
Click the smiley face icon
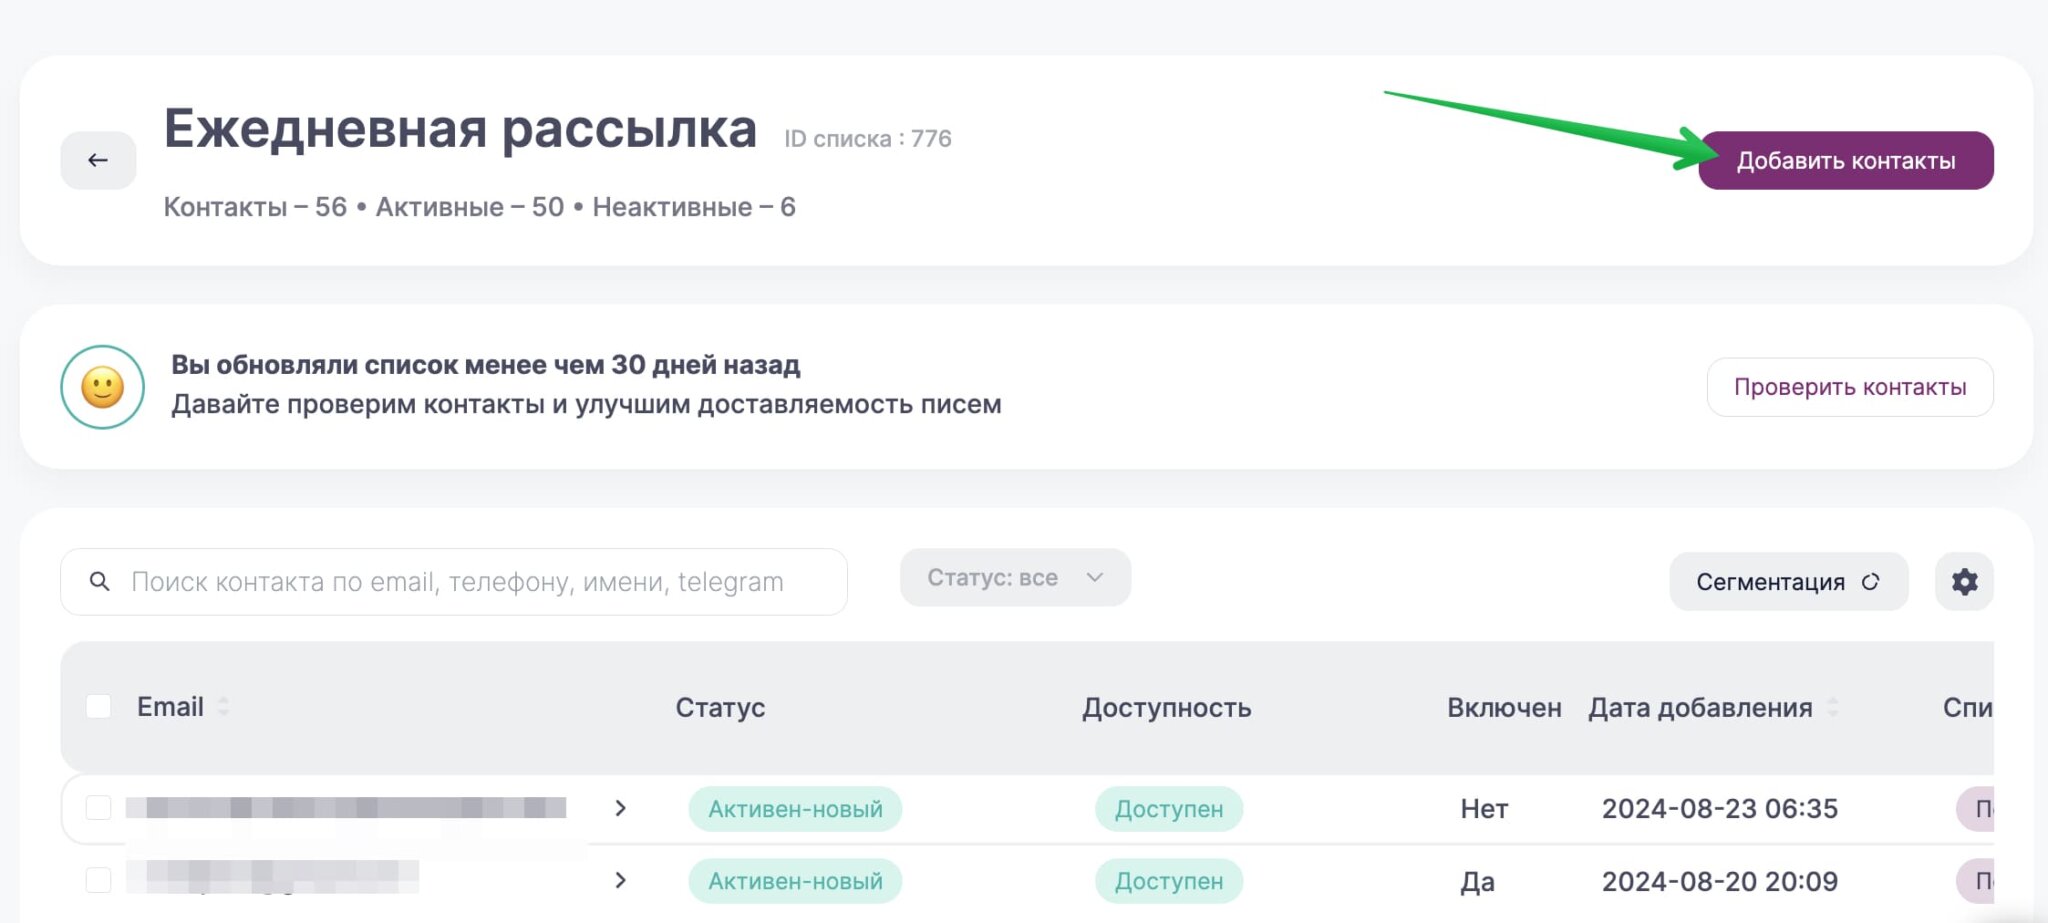[102, 387]
